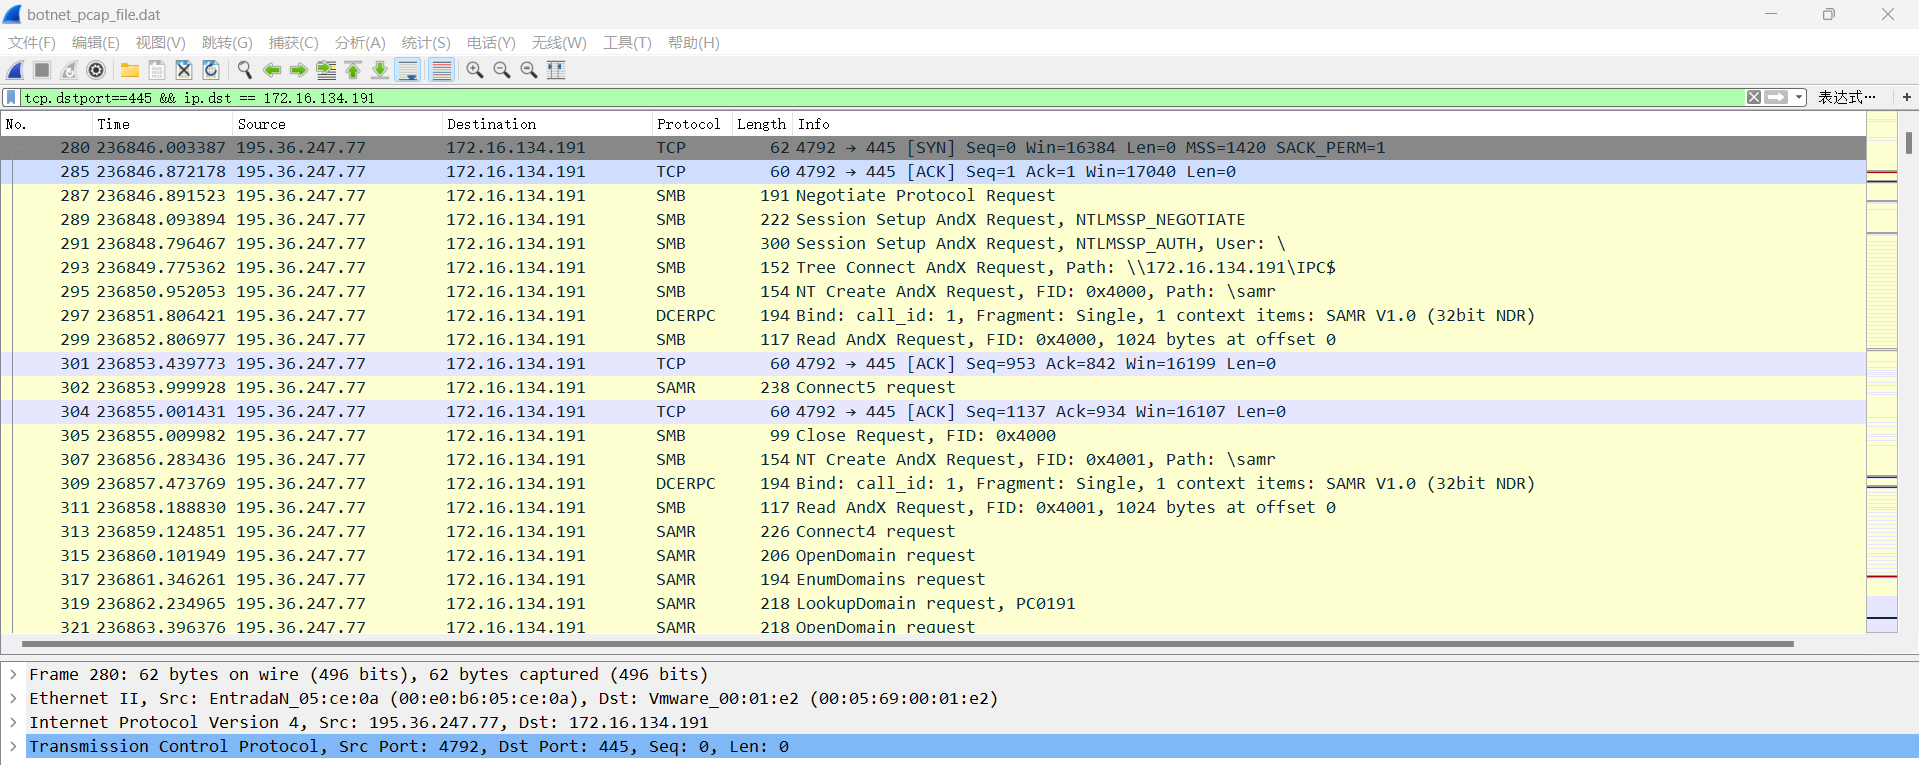
Task: Open the 工具(T) menu
Action: 627,43
